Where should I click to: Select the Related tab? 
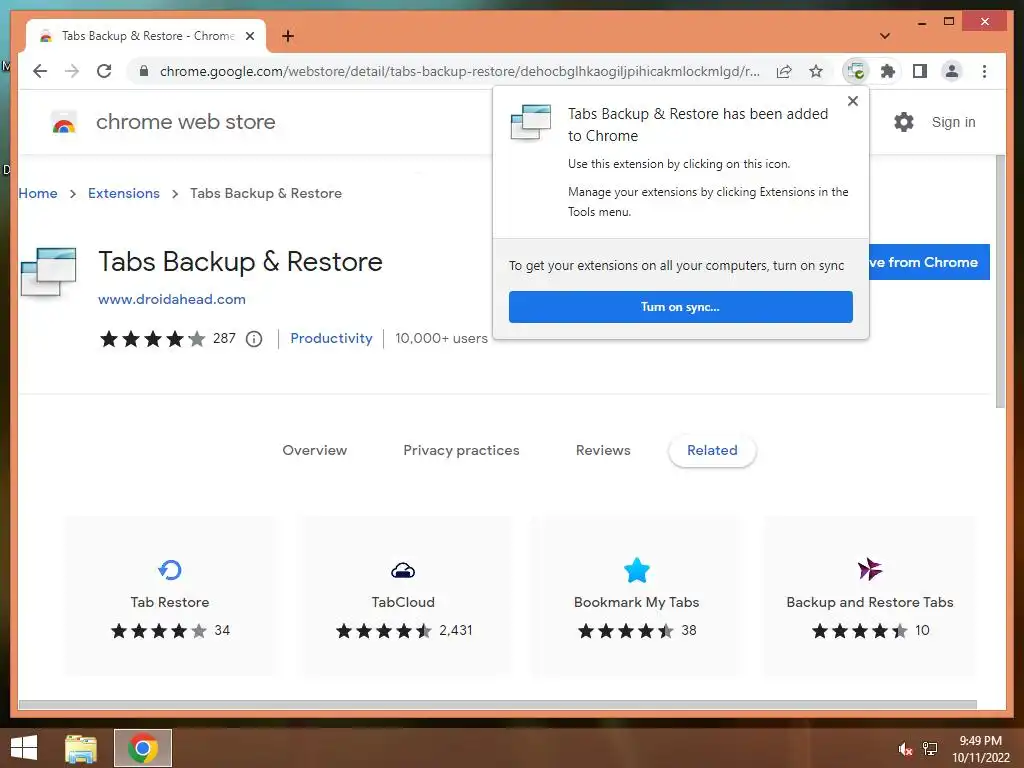pyautogui.click(x=712, y=450)
